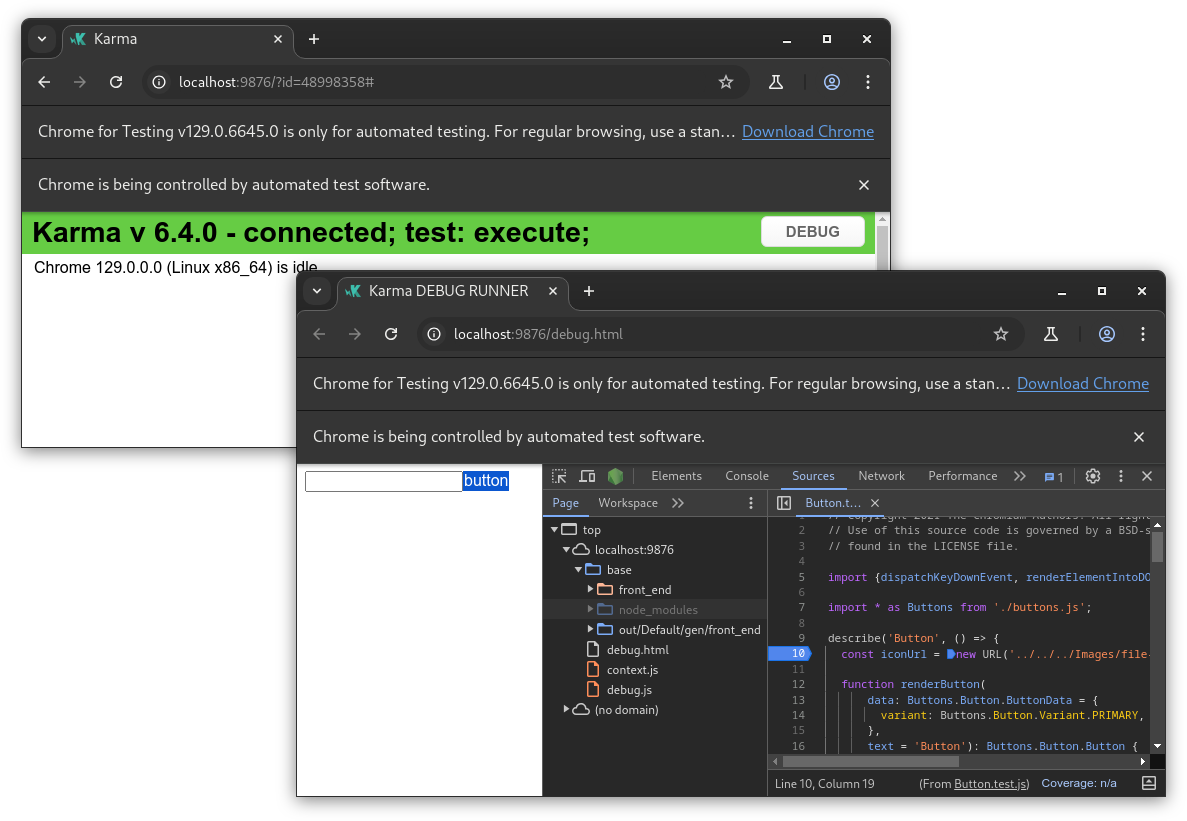Reload the Karma DEBUG RUNNER page

click(x=392, y=334)
